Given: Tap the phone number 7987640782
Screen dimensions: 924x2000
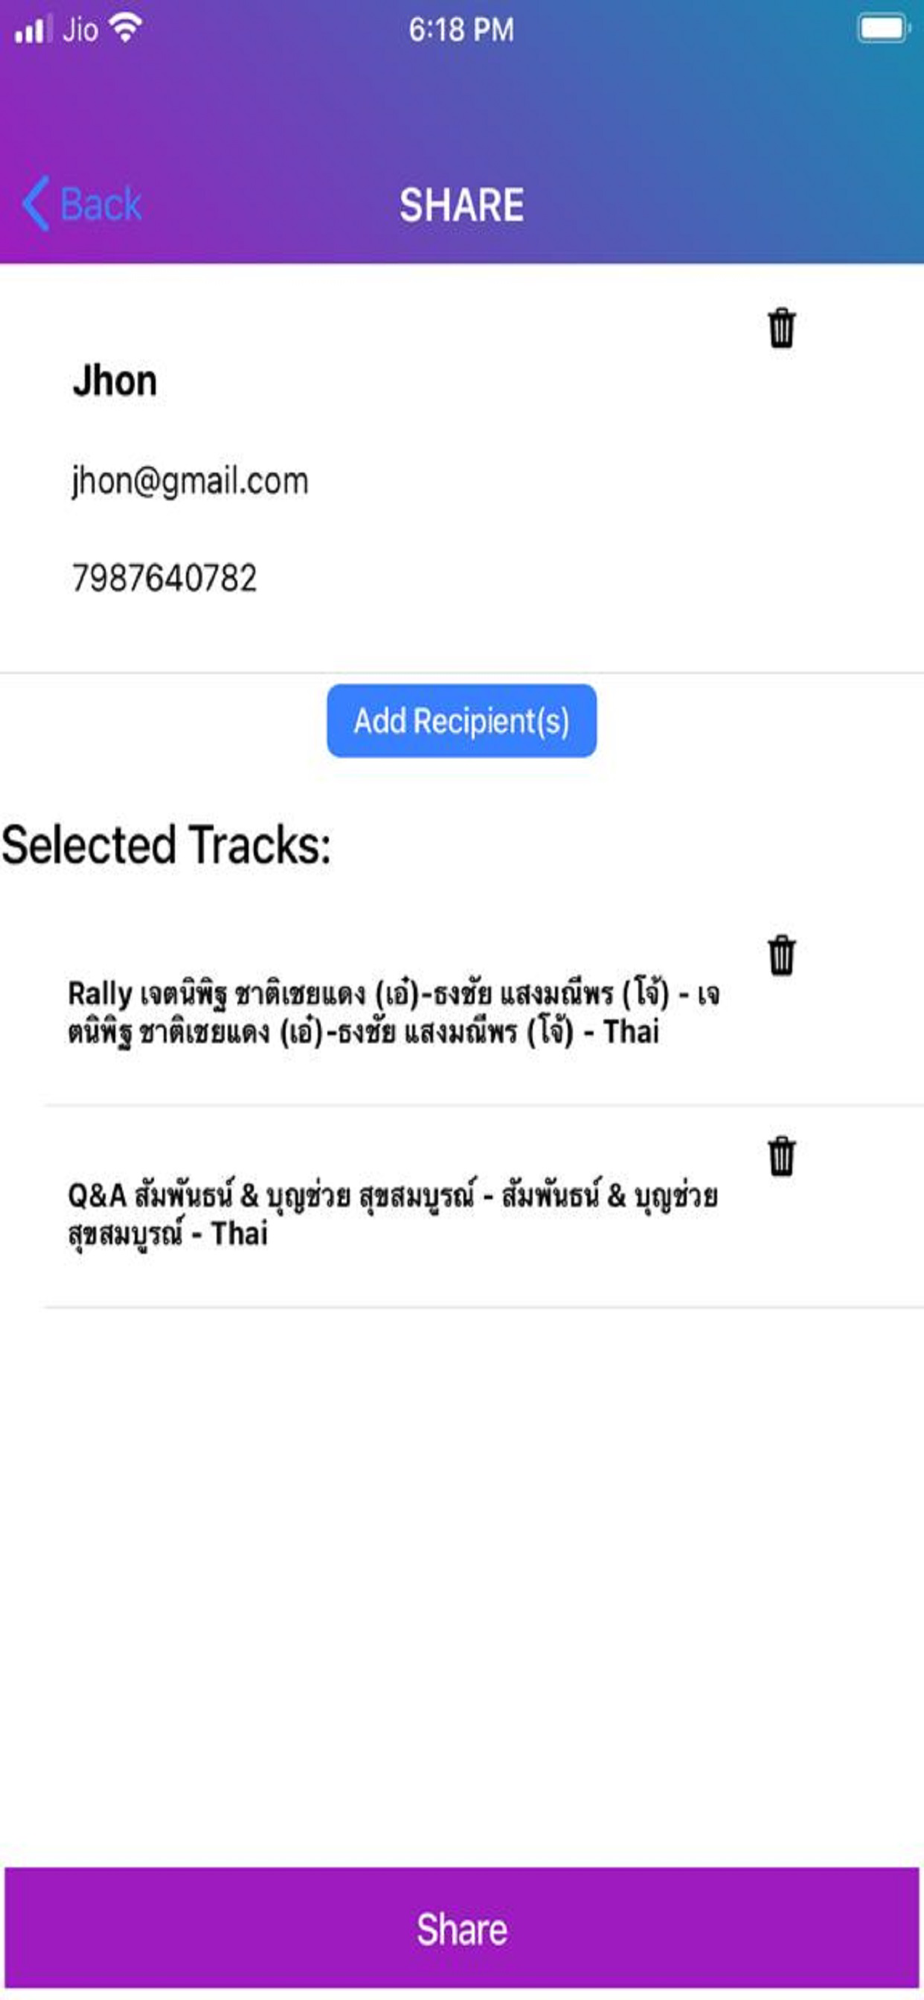Looking at the screenshot, I should click(164, 578).
